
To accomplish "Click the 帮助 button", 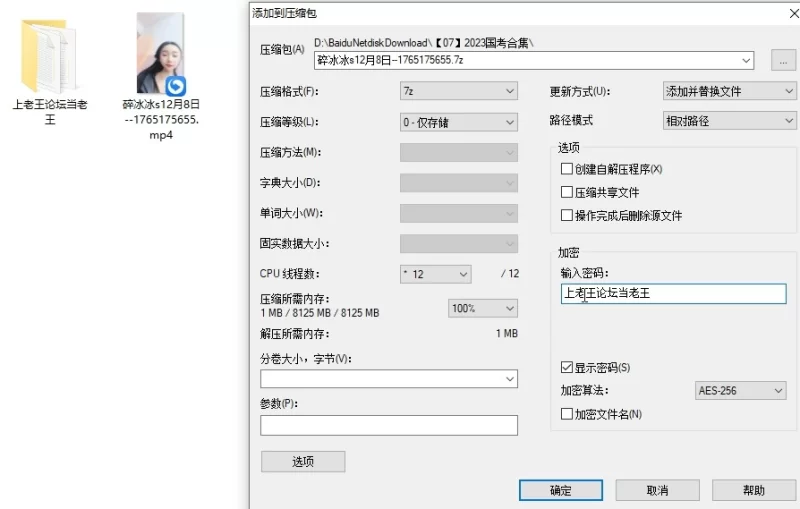I will 754,491.
